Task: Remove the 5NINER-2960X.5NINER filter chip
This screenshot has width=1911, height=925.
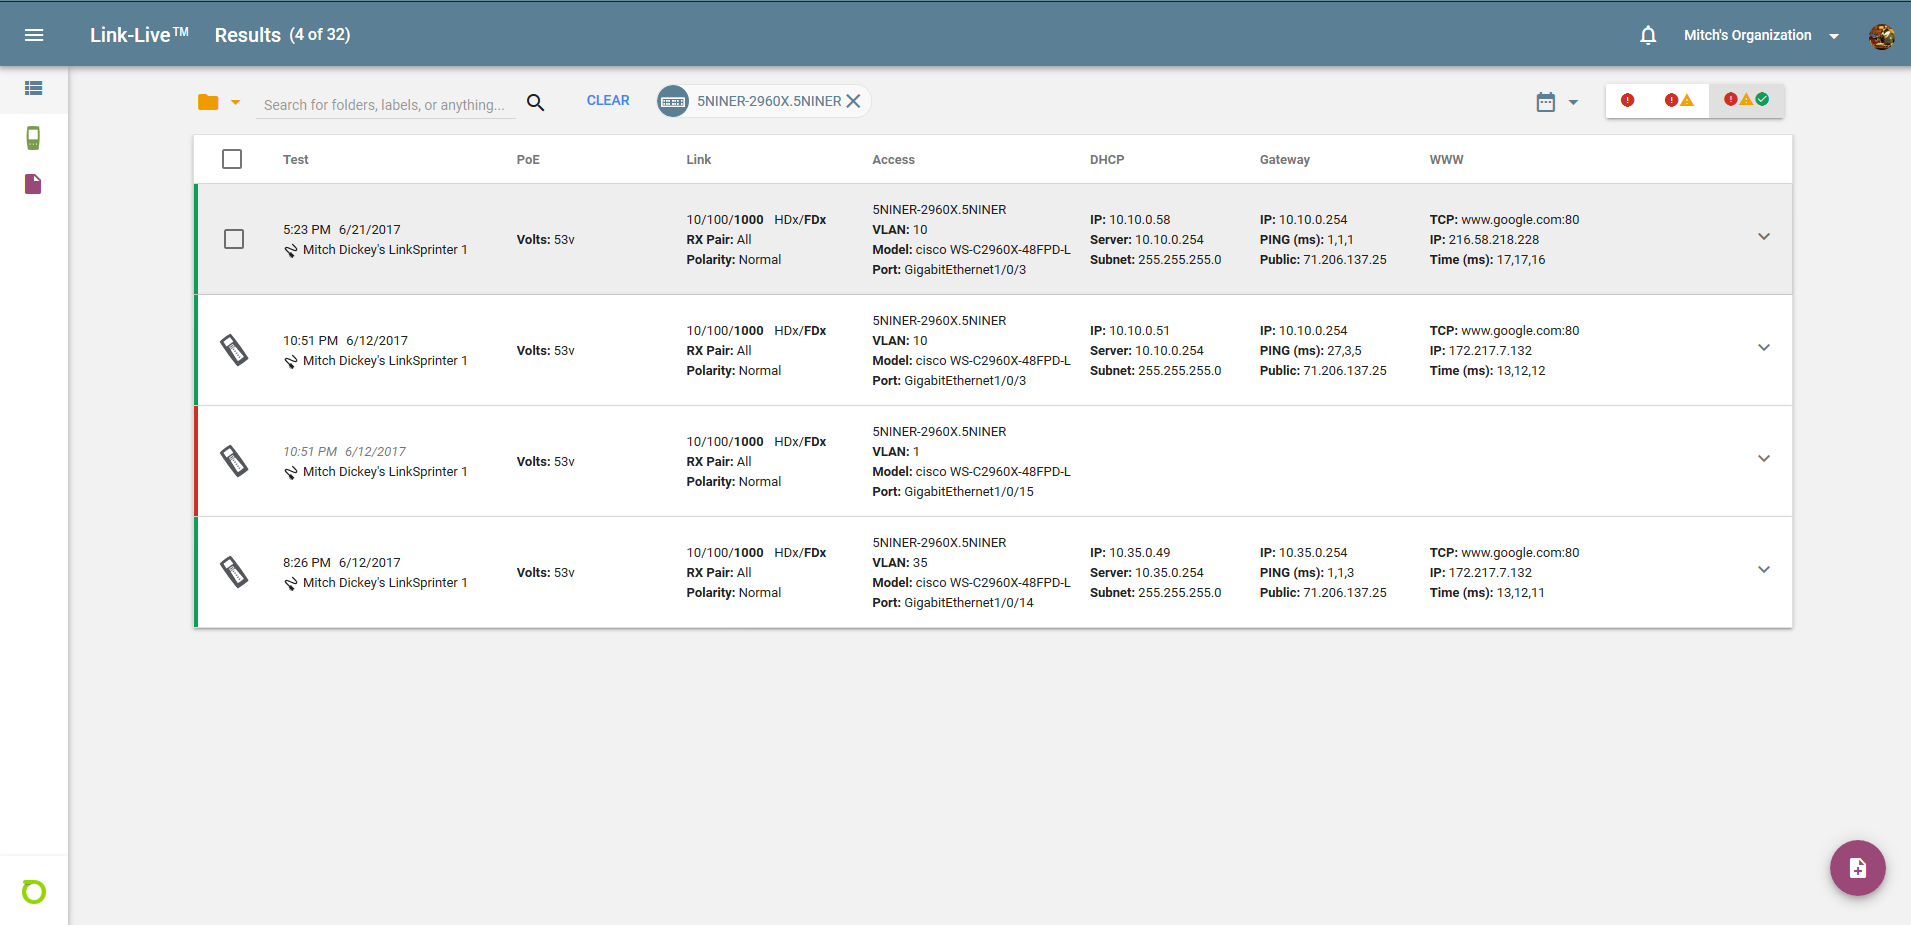Action: (x=853, y=101)
